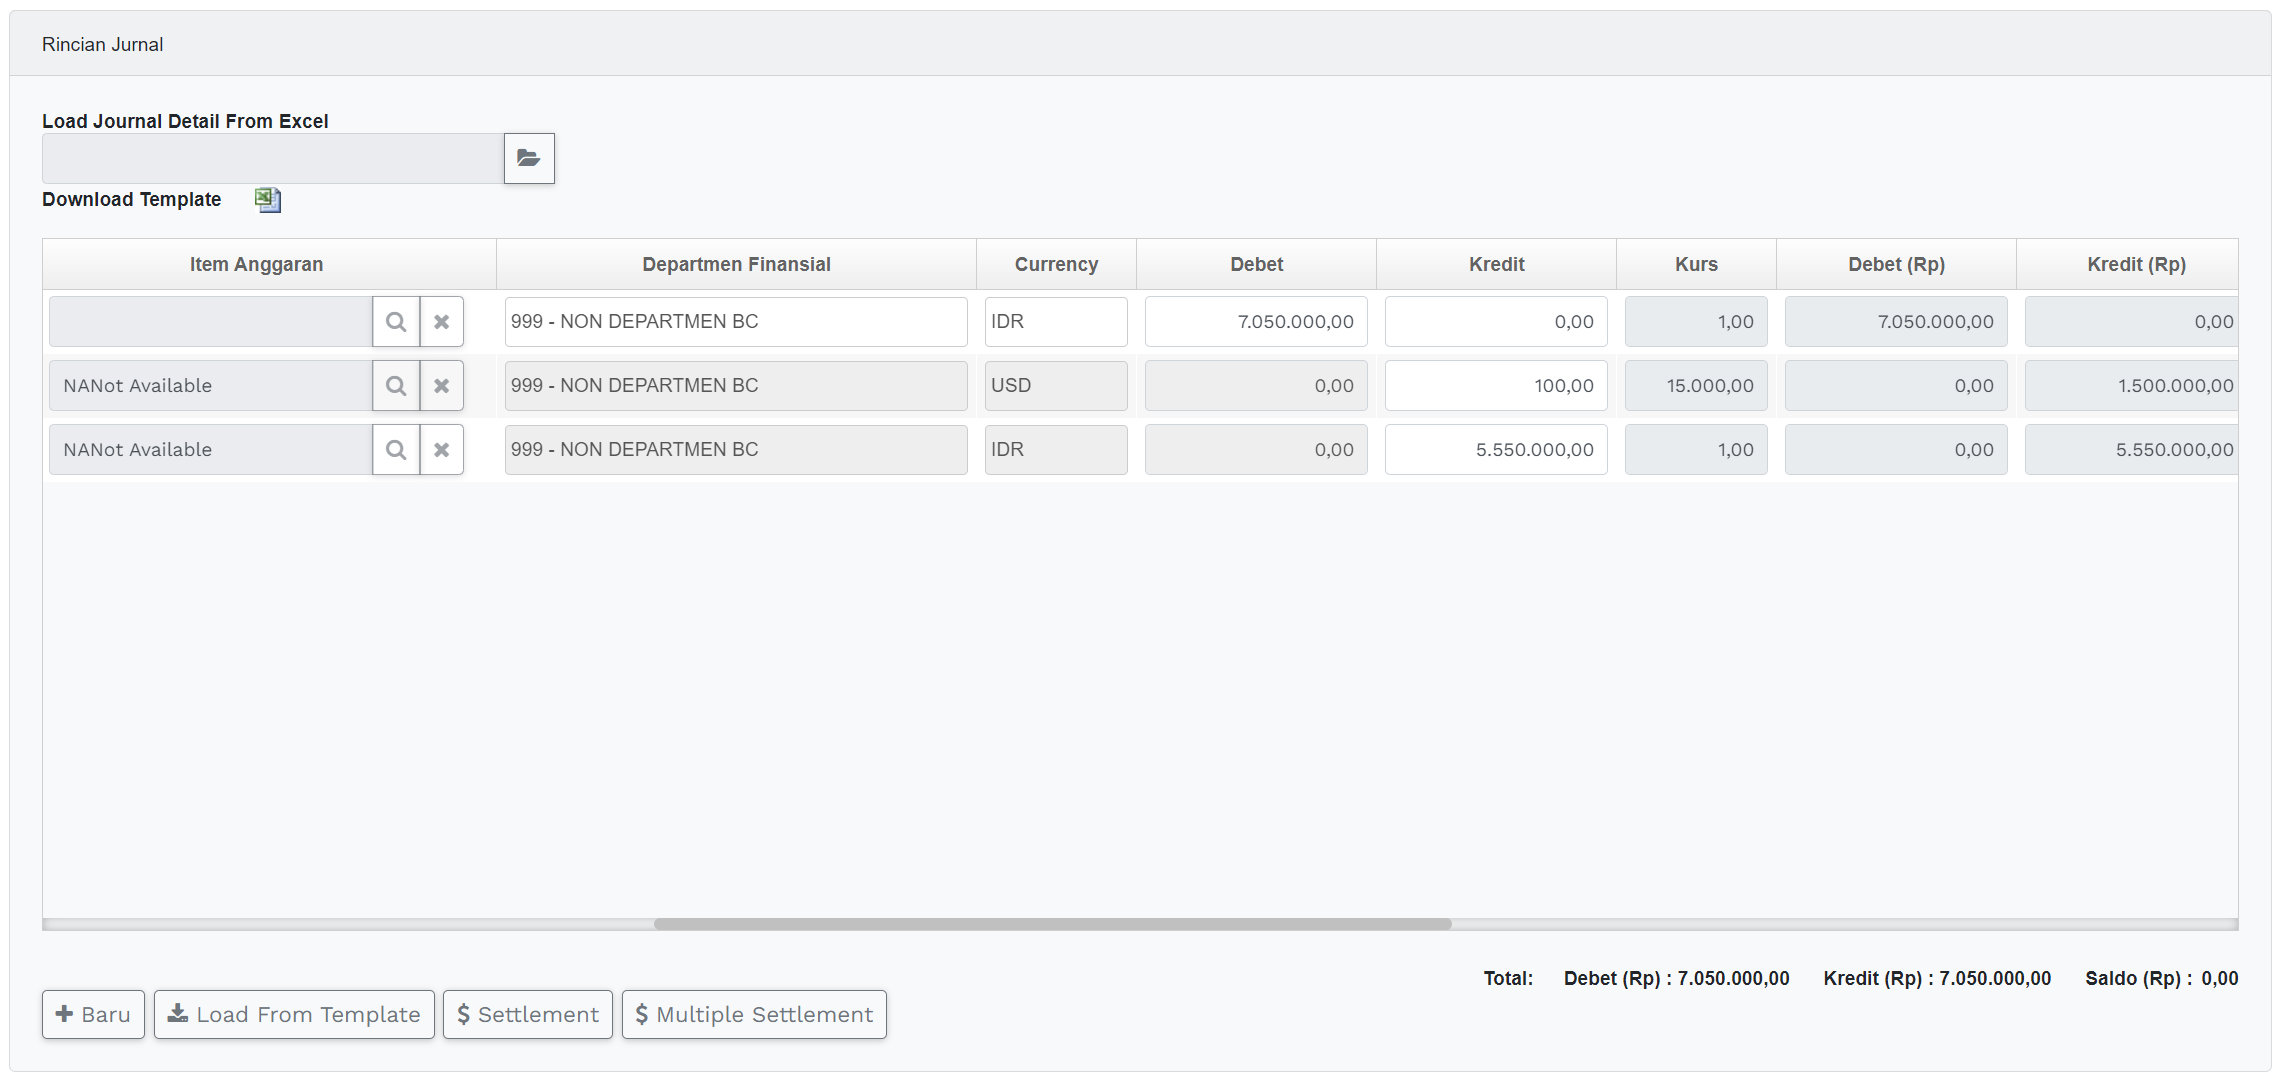This screenshot has height=1077, width=2294.
Task: Click the Kredit field showing 5.550.000,00
Action: pos(1495,450)
